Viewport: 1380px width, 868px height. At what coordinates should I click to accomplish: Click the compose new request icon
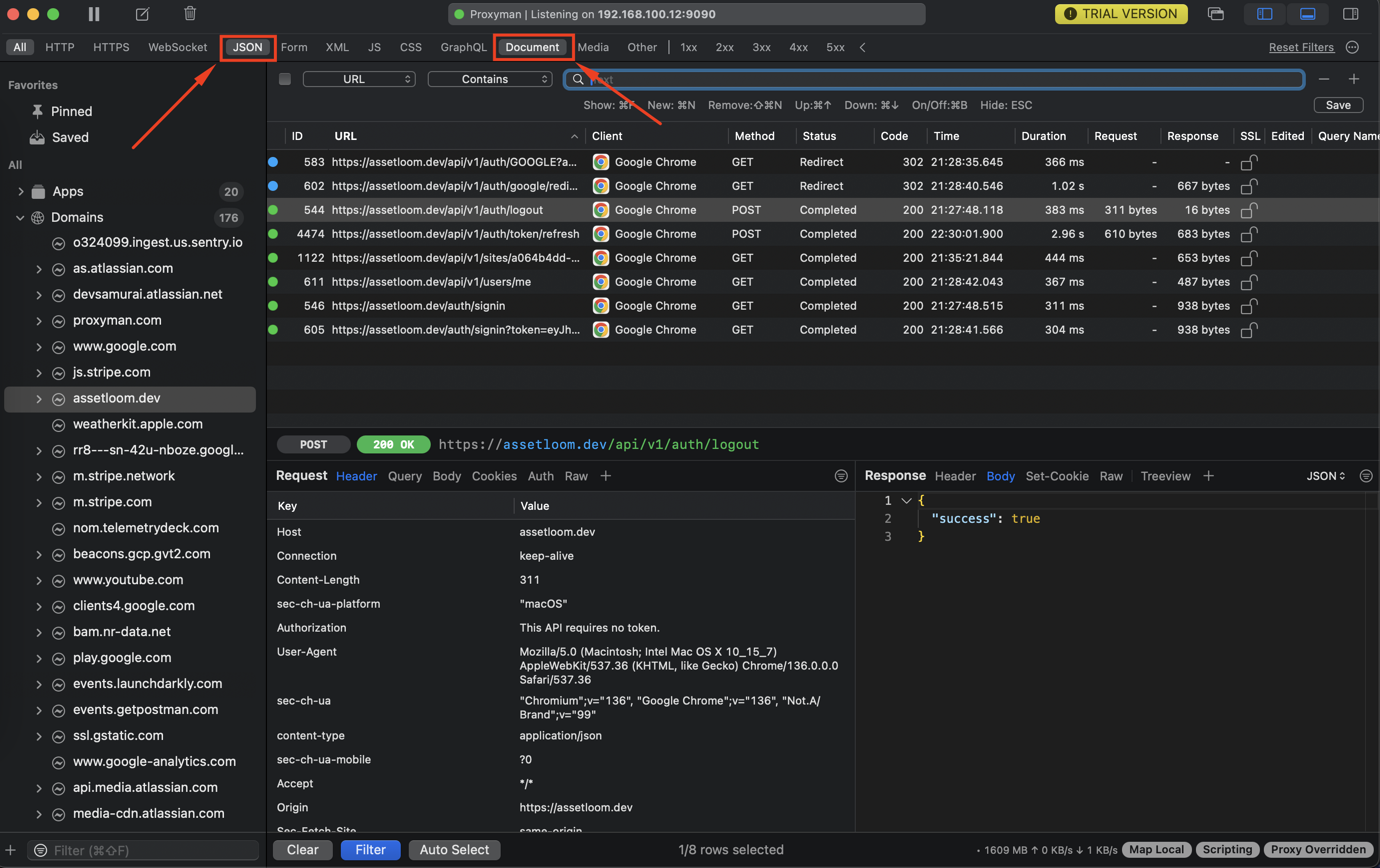[143, 14]
